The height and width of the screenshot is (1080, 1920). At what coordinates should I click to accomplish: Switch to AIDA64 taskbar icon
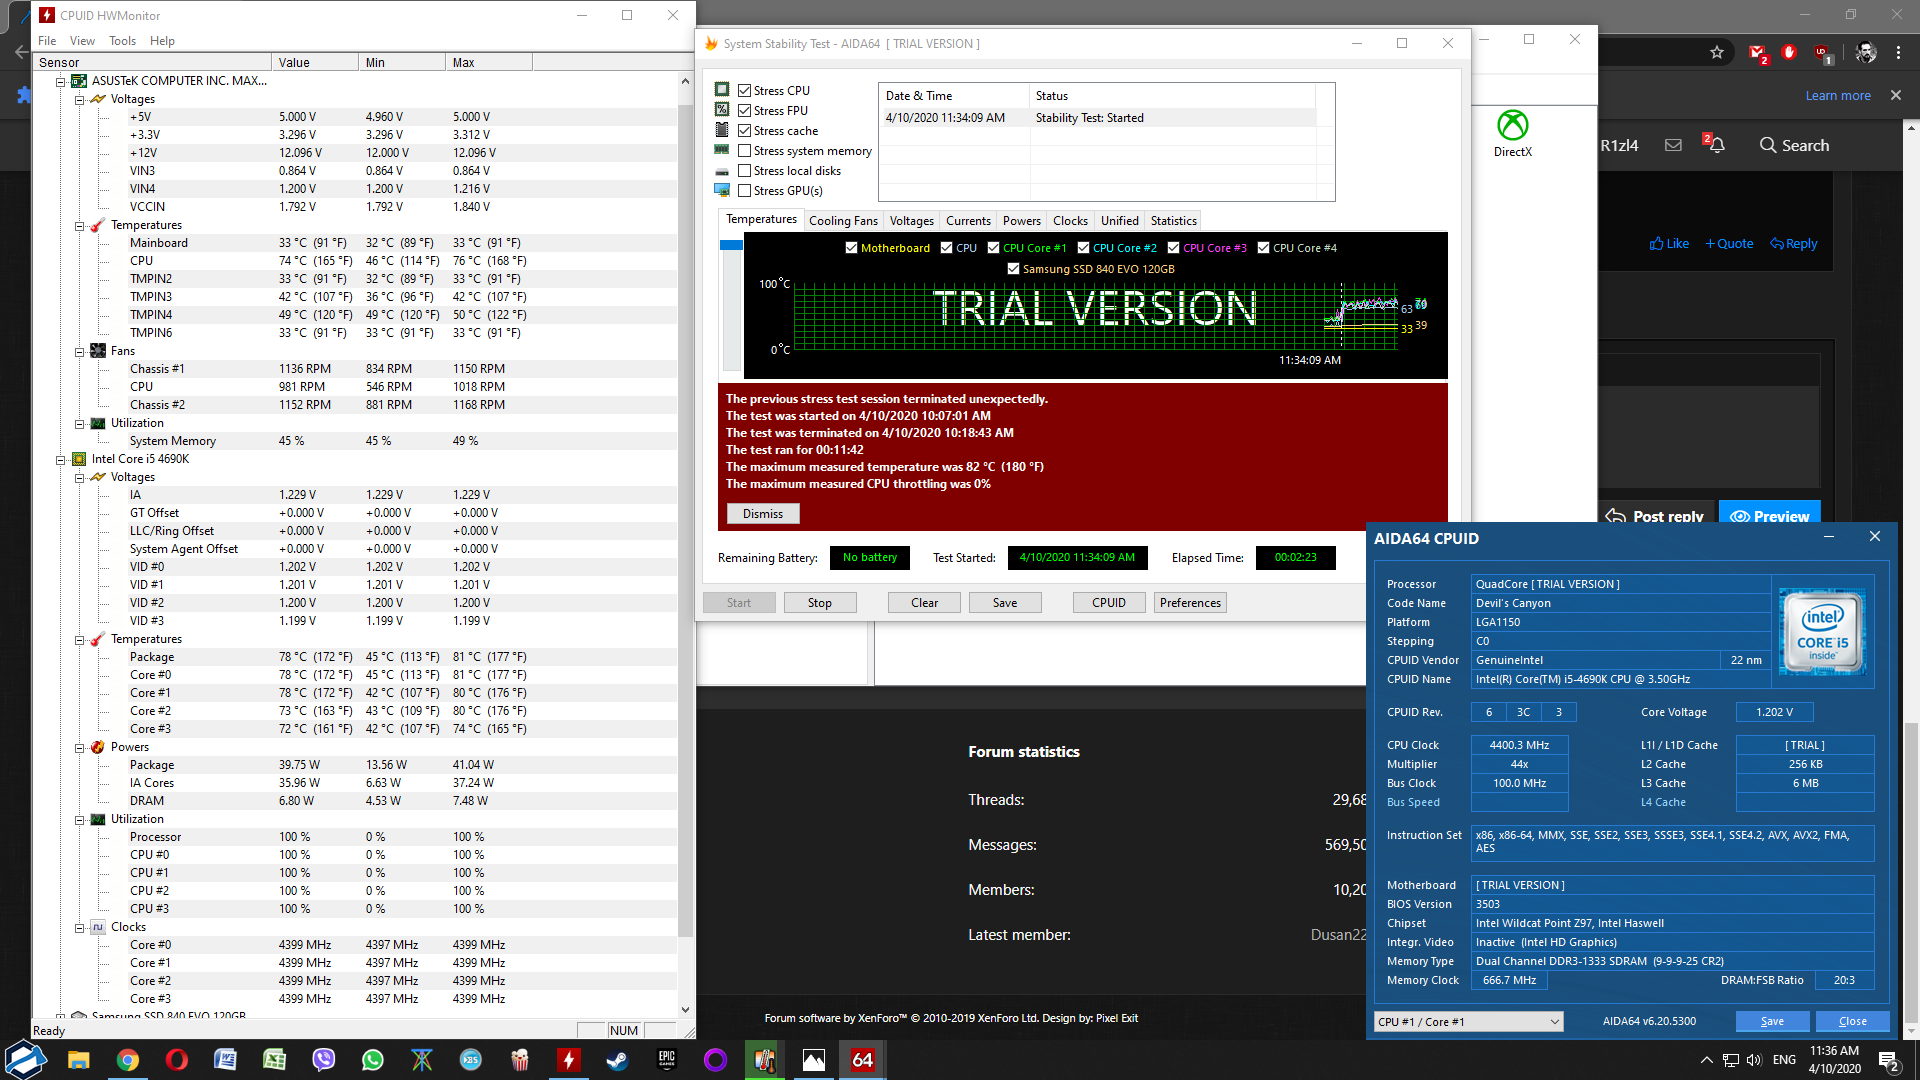coord(862,1060)
